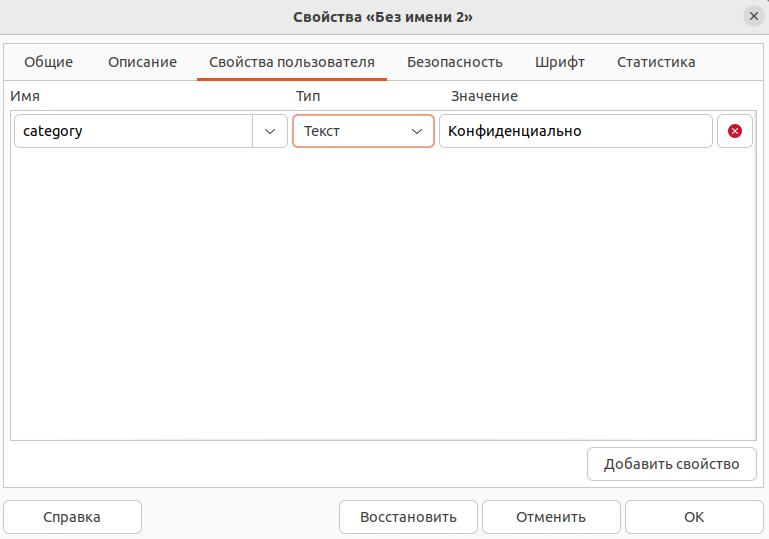Go to the Безопасность tab
Viewport: 769px width, 539px height.
[455, 62]
